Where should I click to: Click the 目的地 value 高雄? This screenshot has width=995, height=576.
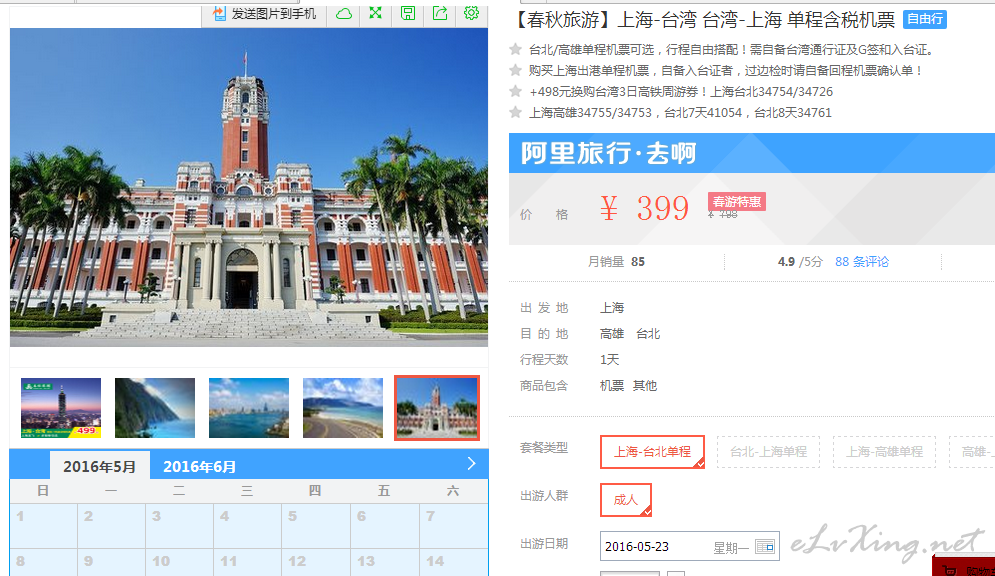click(612, 334)
